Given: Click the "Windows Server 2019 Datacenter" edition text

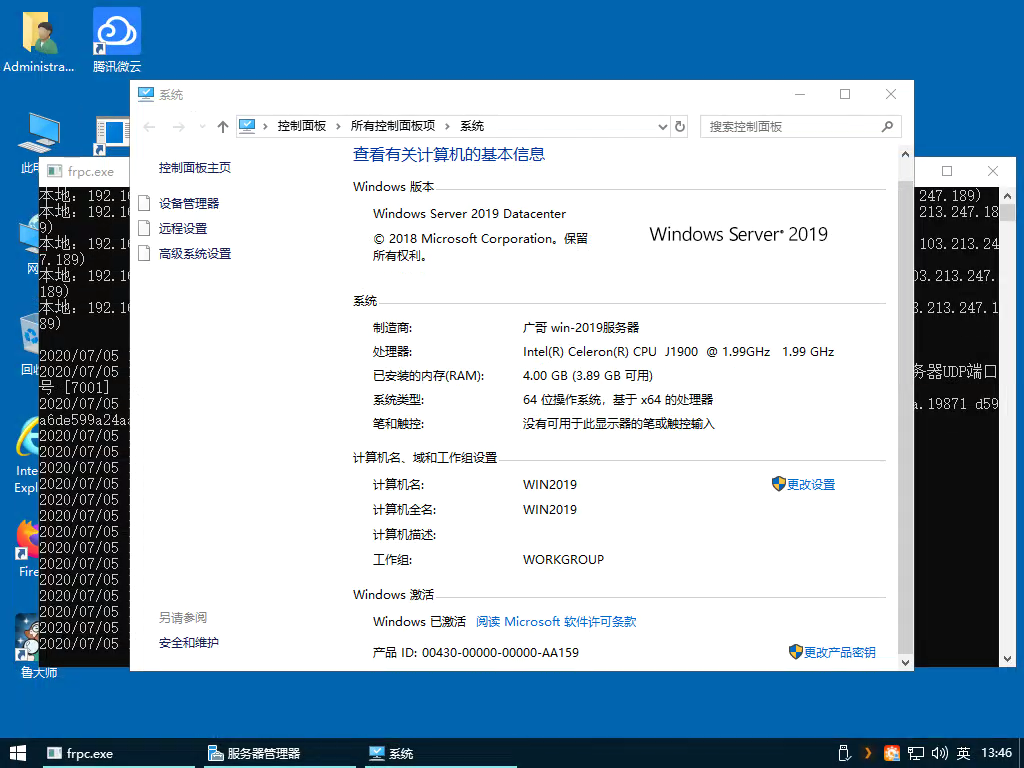Looking at the screenshot, I should (470, 214).
